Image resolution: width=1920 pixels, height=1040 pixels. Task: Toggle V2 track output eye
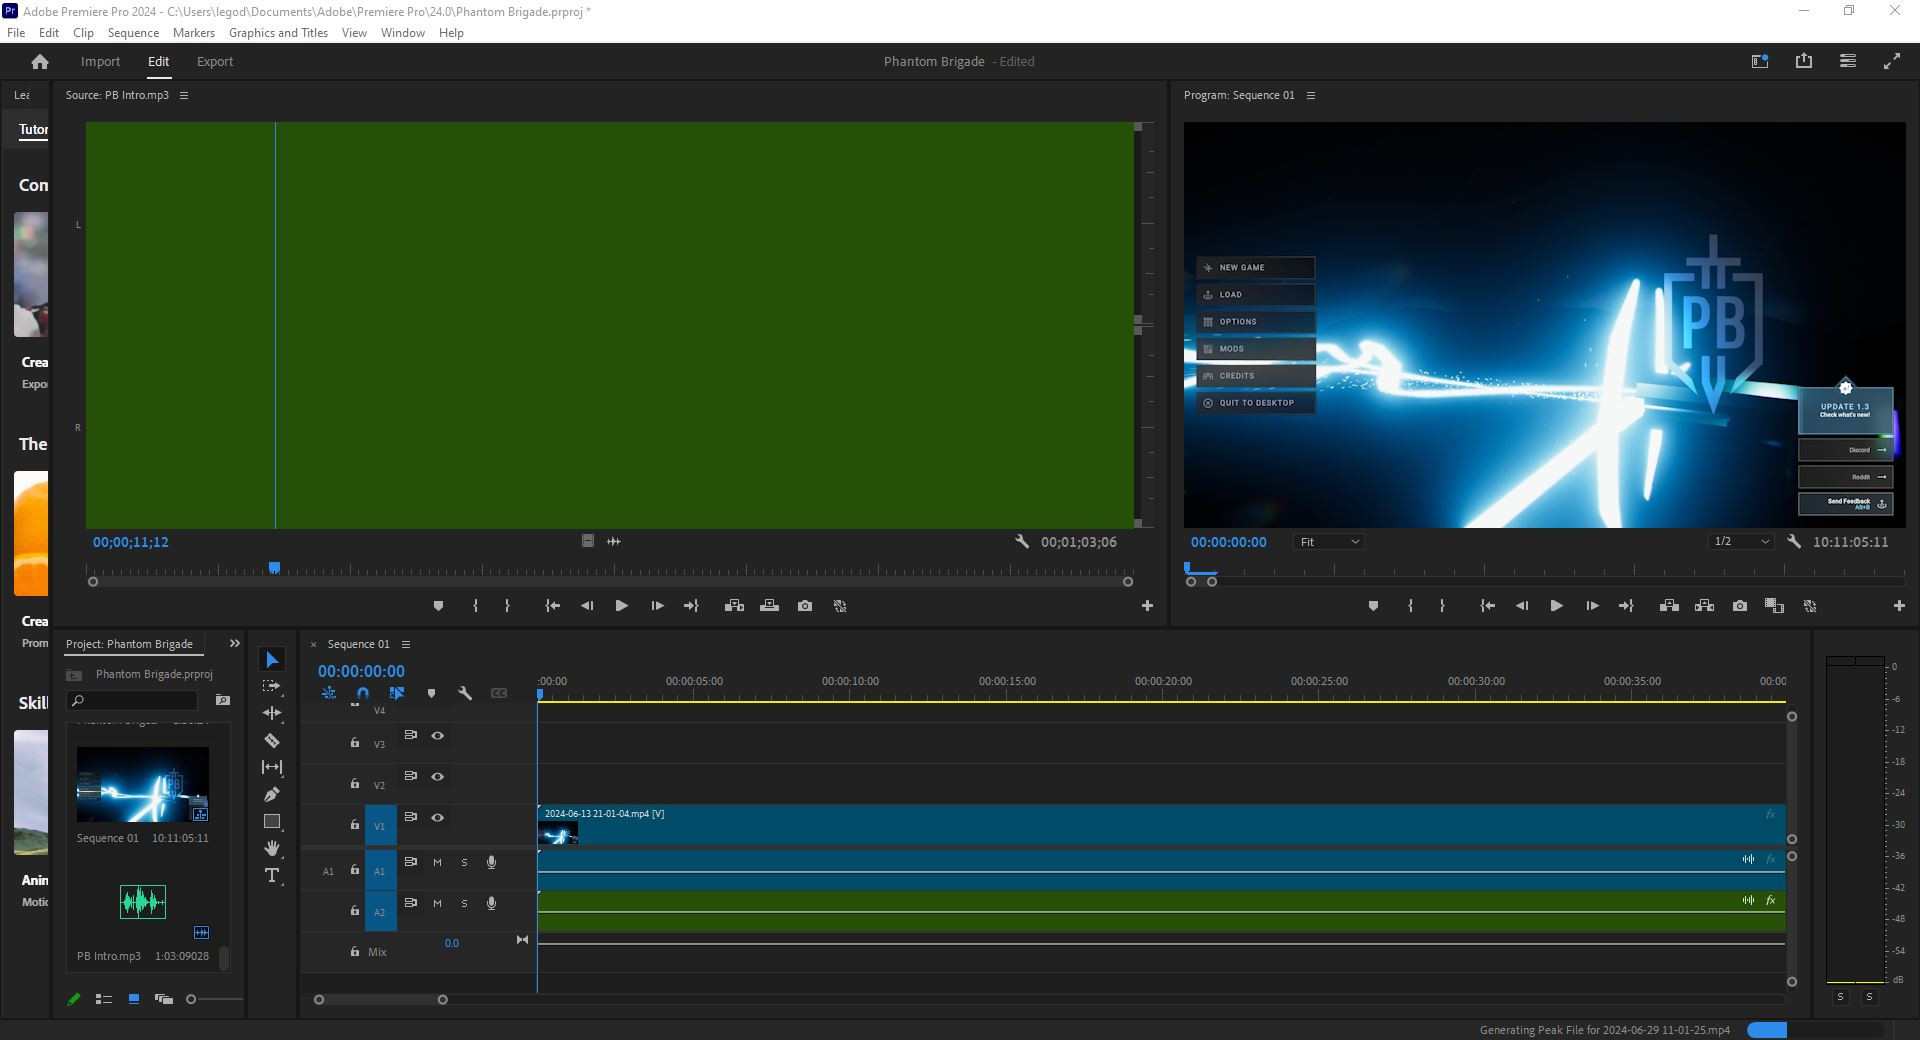437,776
